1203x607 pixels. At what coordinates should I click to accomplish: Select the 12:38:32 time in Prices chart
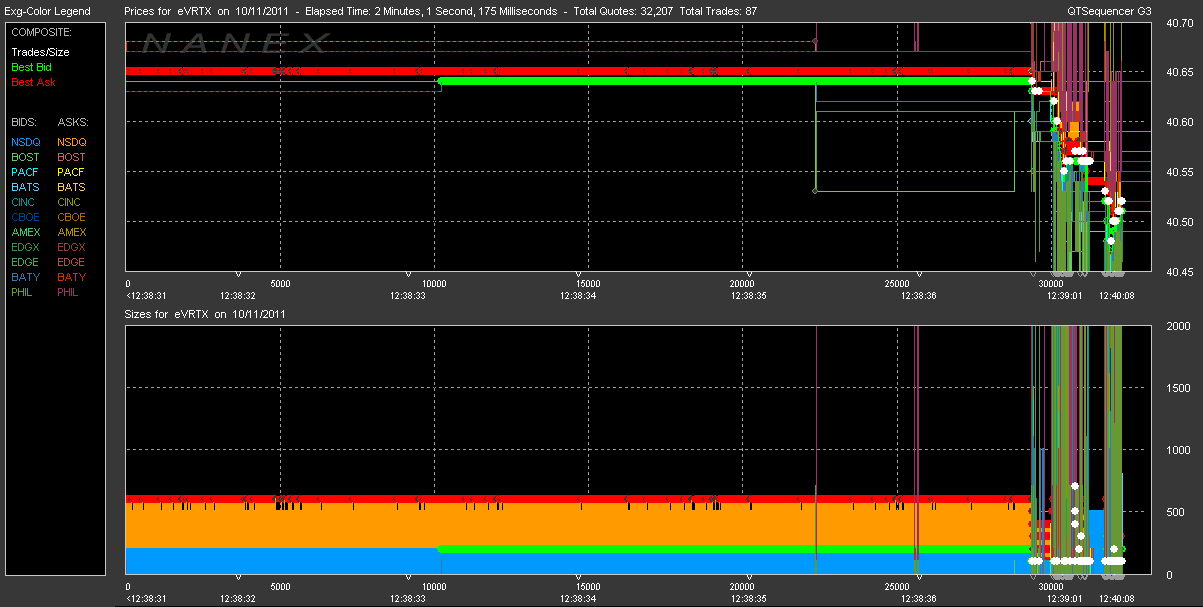(238, 296)
